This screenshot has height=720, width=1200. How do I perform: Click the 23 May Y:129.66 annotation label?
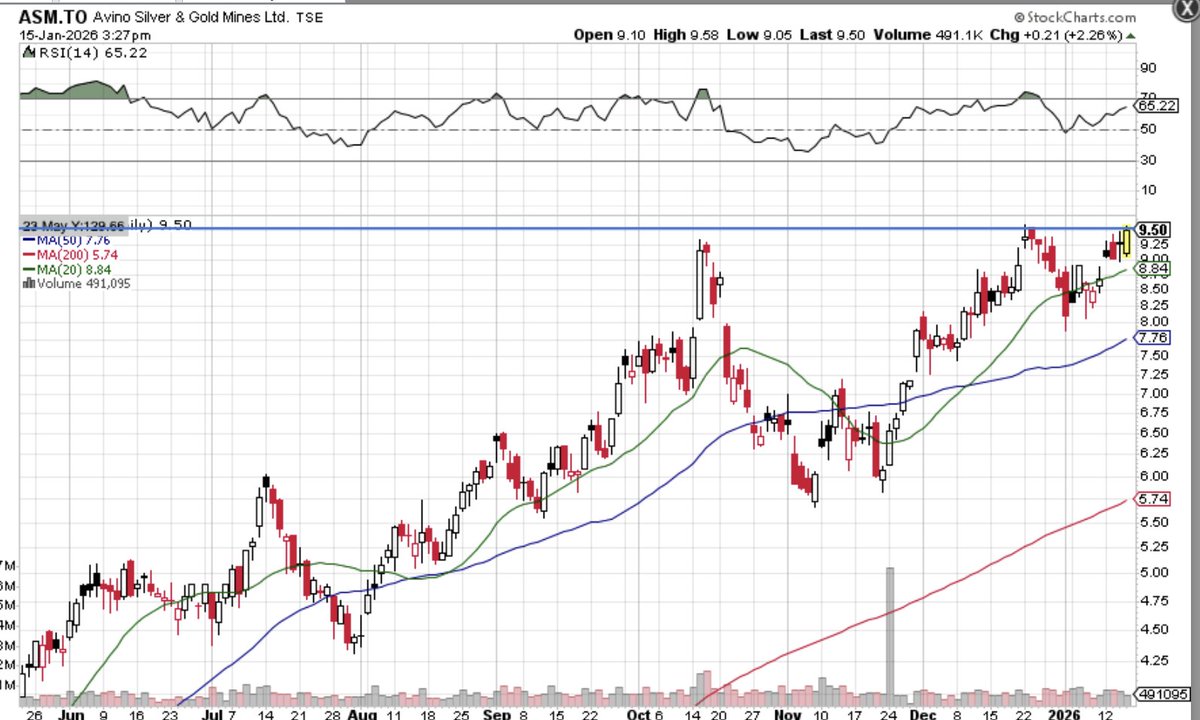point(73,227)
